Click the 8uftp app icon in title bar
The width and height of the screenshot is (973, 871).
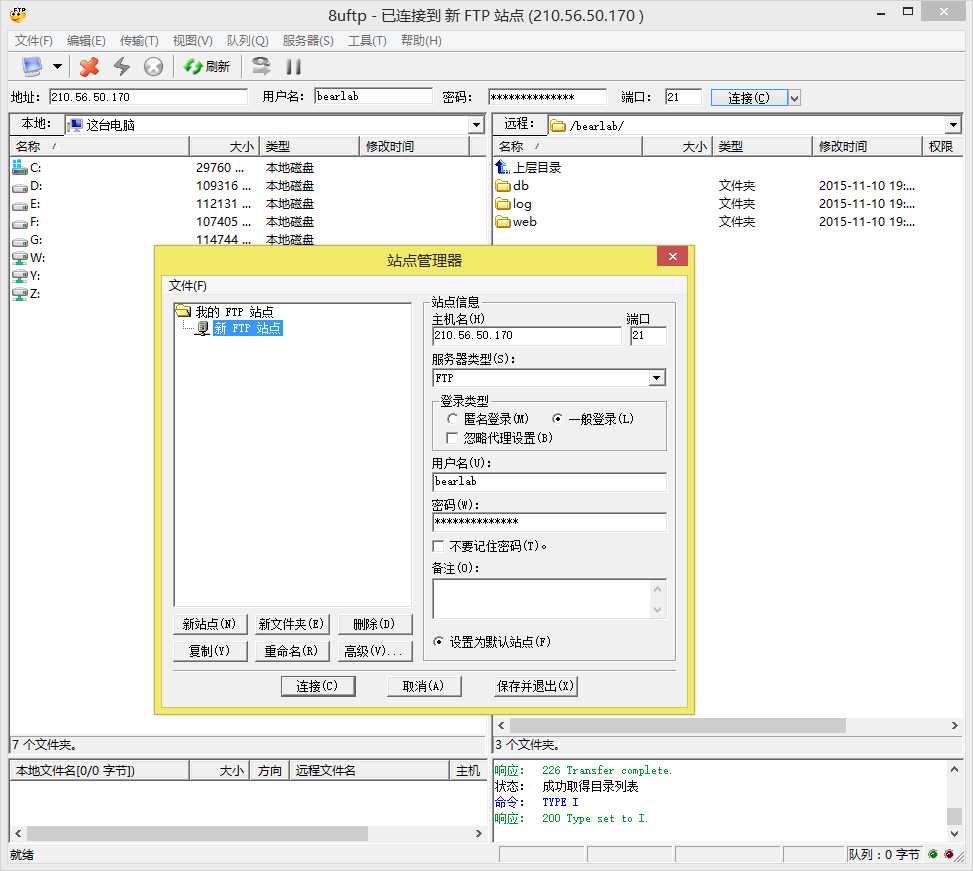[x=19, y=14]
